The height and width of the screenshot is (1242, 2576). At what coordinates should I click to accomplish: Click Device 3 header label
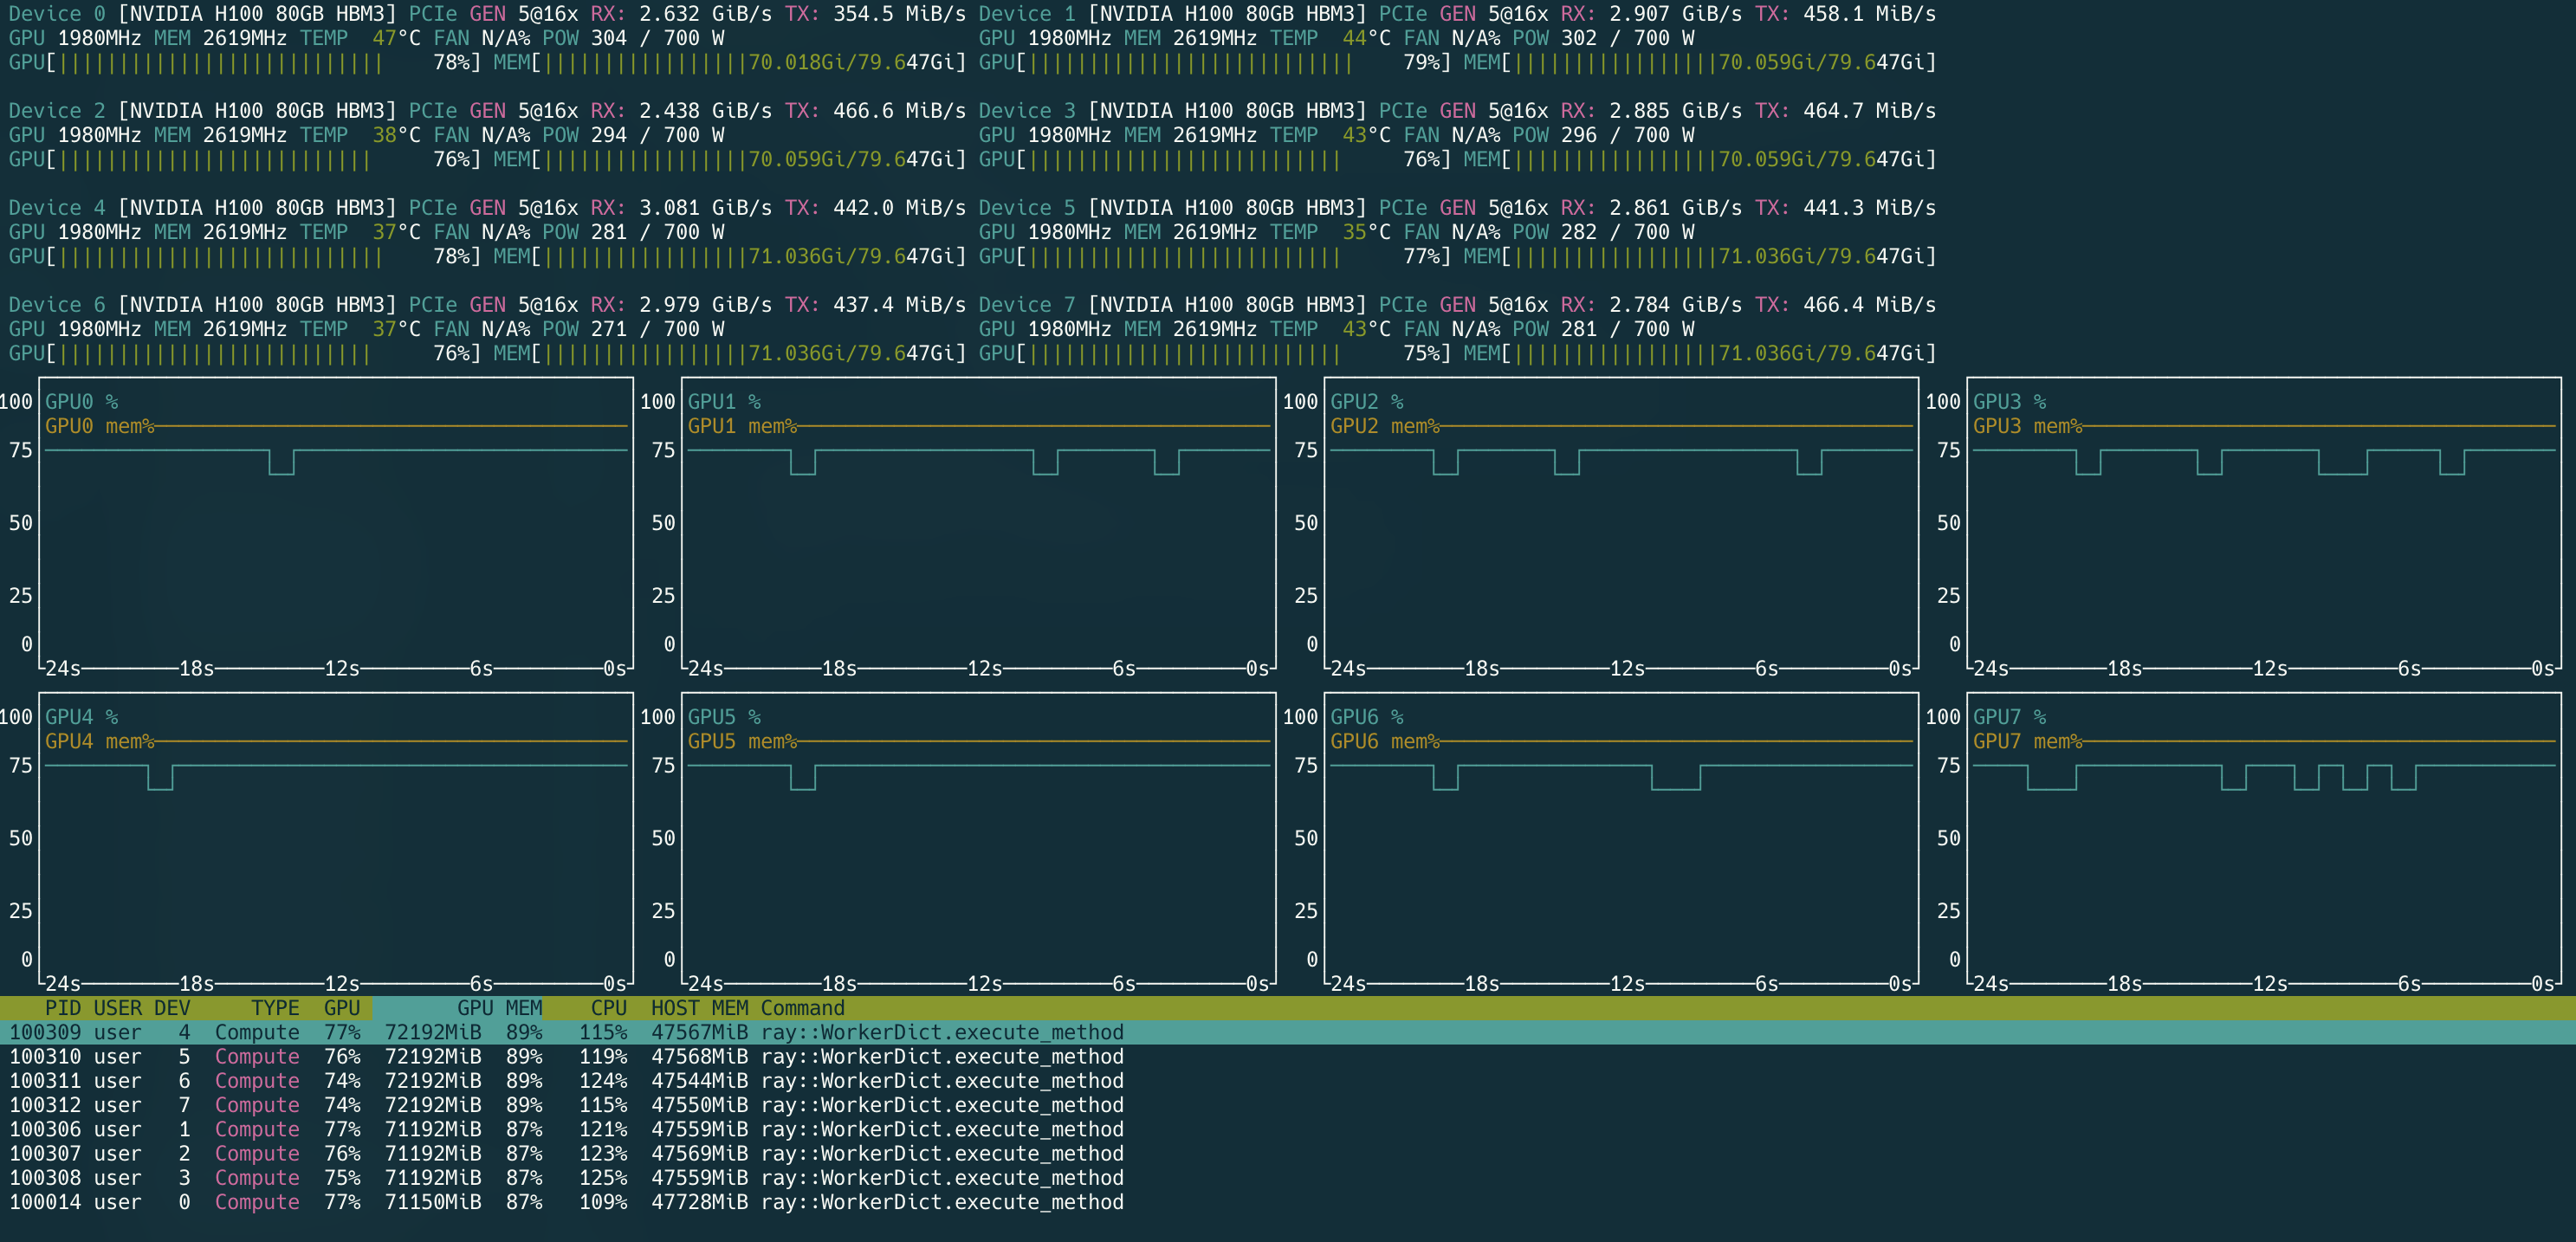(1027, 111)
